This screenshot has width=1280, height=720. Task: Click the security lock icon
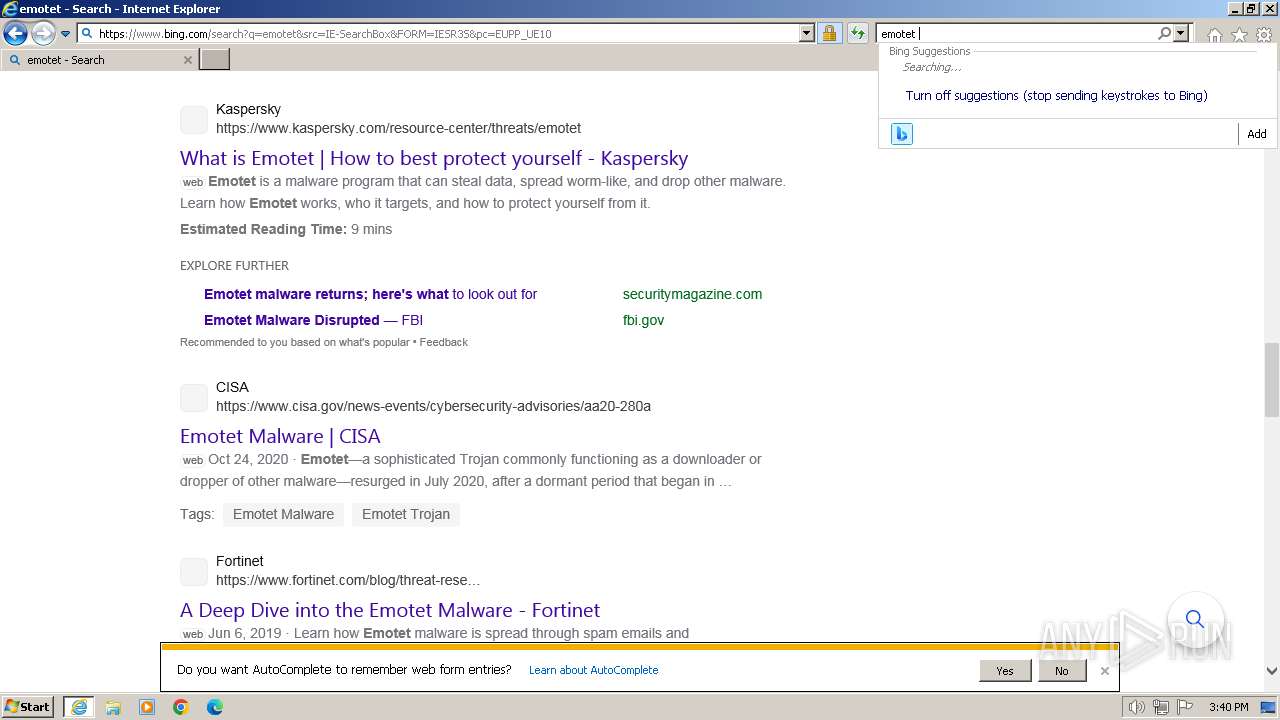pos(829,33)
